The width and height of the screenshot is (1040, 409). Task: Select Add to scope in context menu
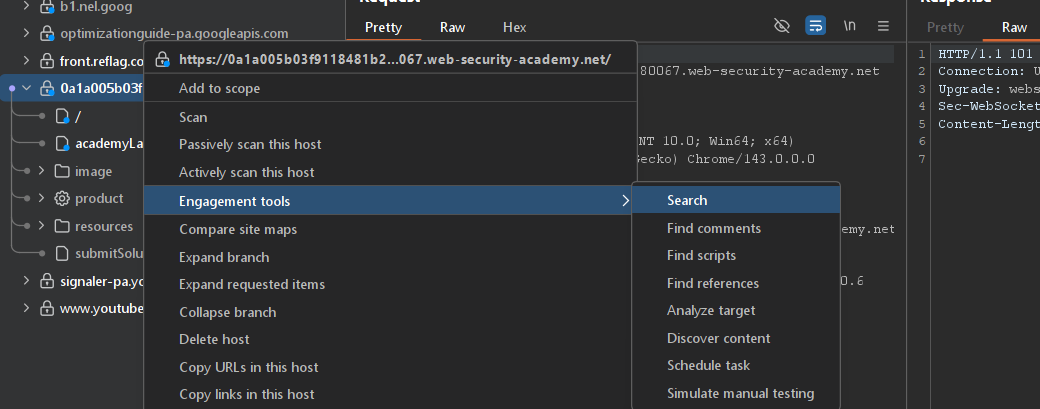pos(219,89)
